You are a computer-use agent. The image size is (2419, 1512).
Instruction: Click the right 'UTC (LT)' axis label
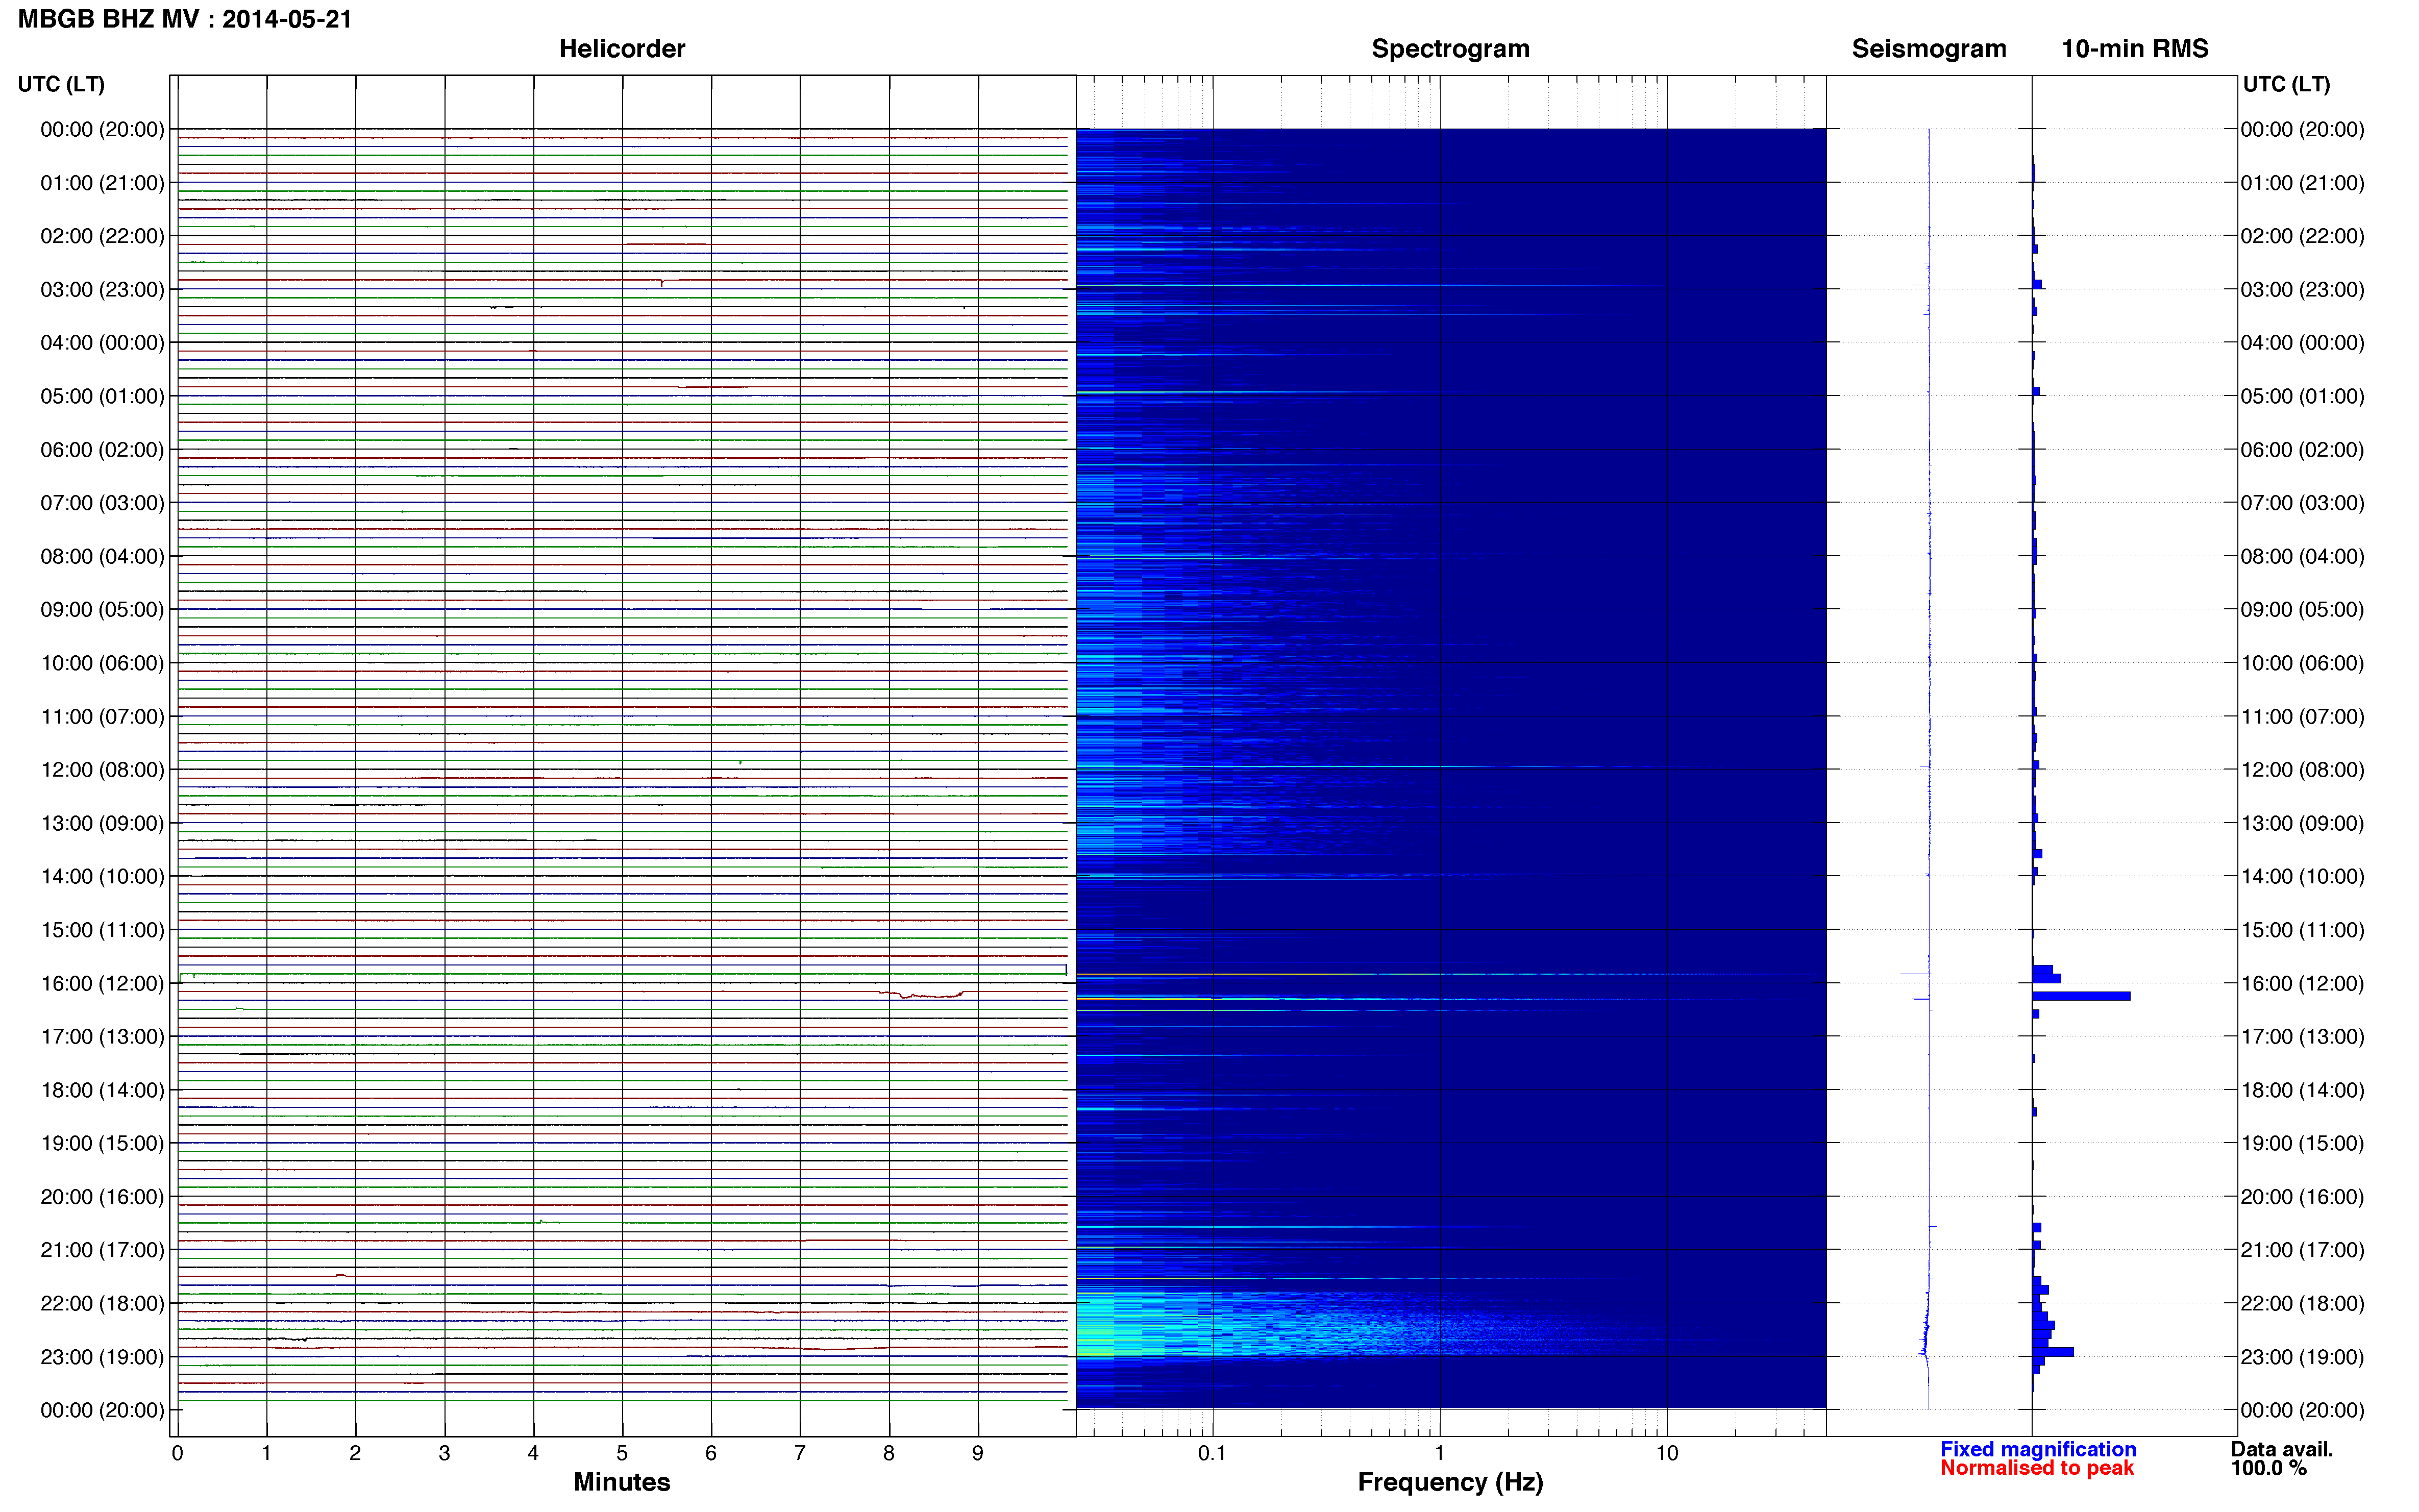tap(2286, 84)
